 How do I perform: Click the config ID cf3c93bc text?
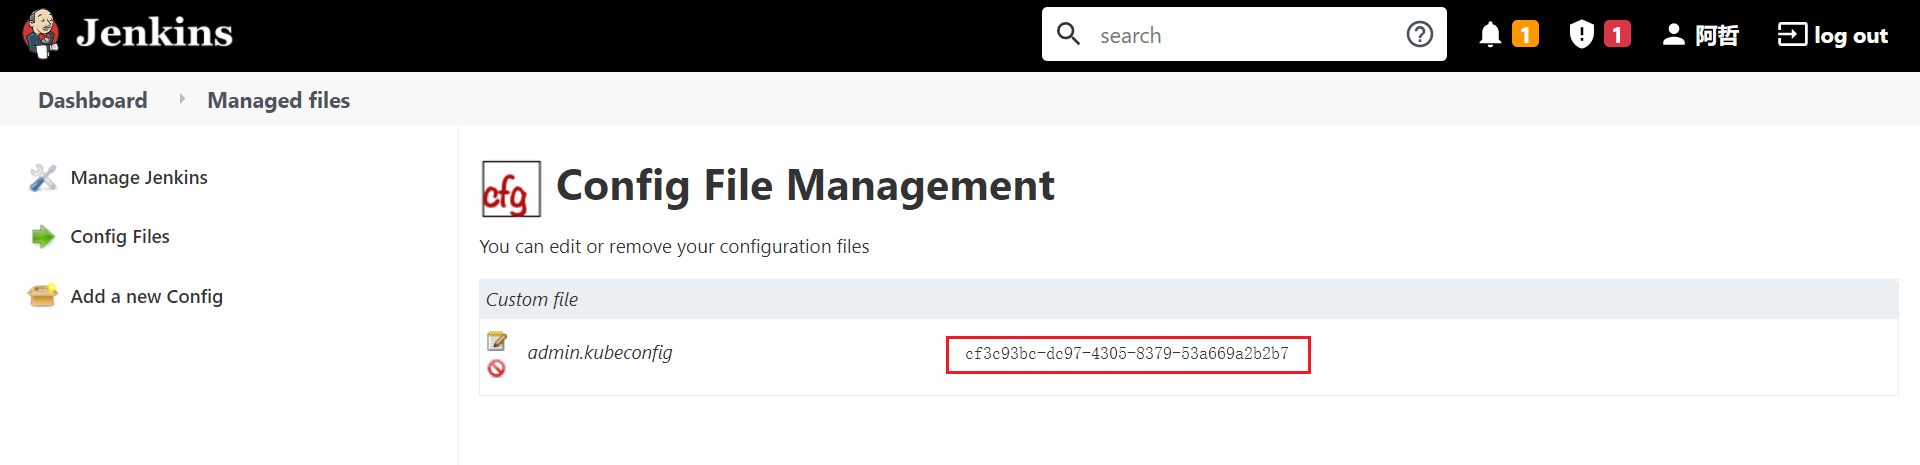tap(1127, 354)
